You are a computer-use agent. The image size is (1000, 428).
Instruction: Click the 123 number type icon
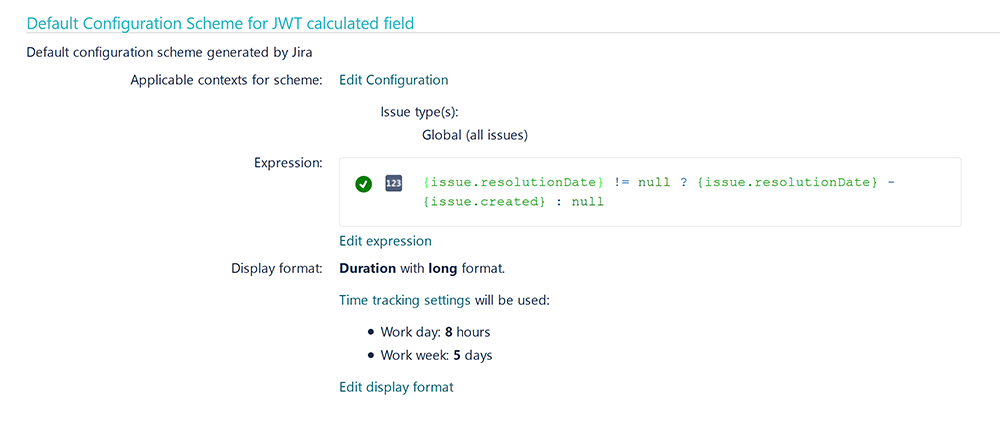pyautogui.click(x=393, y=184)
